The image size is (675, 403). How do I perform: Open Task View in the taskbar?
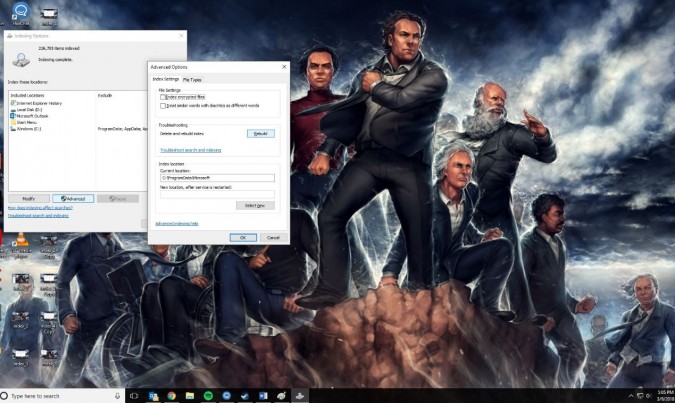tap(133, 396)
